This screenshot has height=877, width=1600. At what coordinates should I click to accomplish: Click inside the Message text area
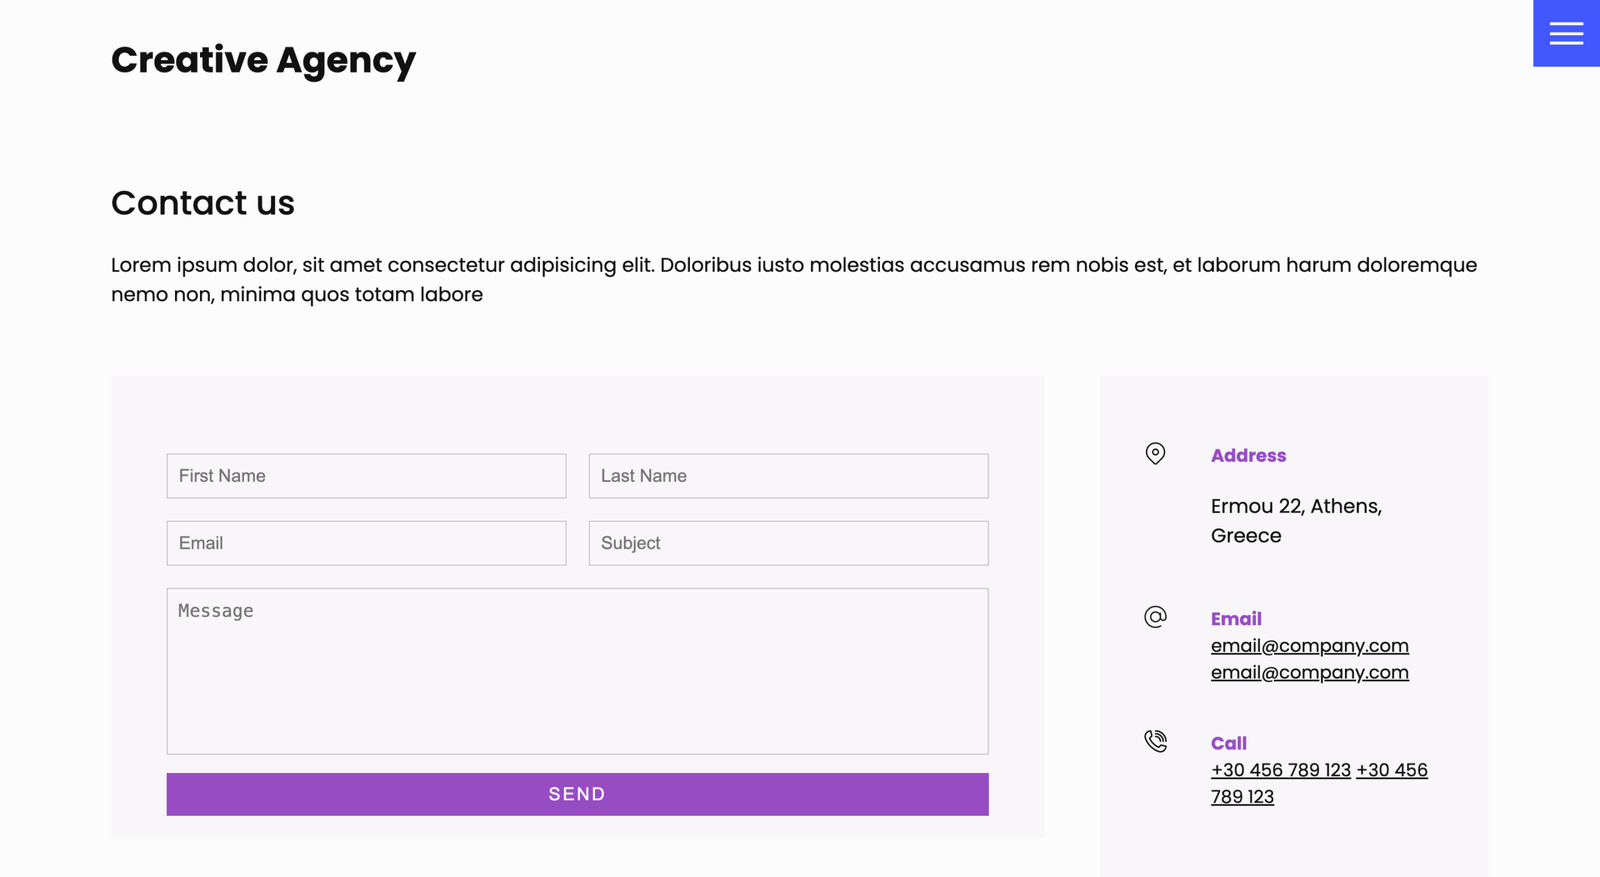click(577, 671)
